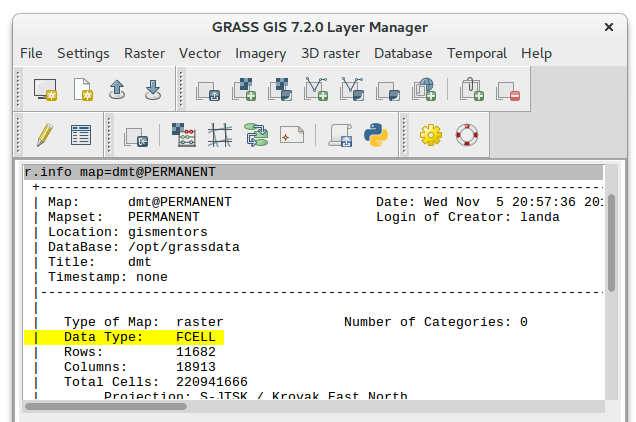Screen dimensions: 636x422
Task: Start new map display icon
Action: point(45,90)
